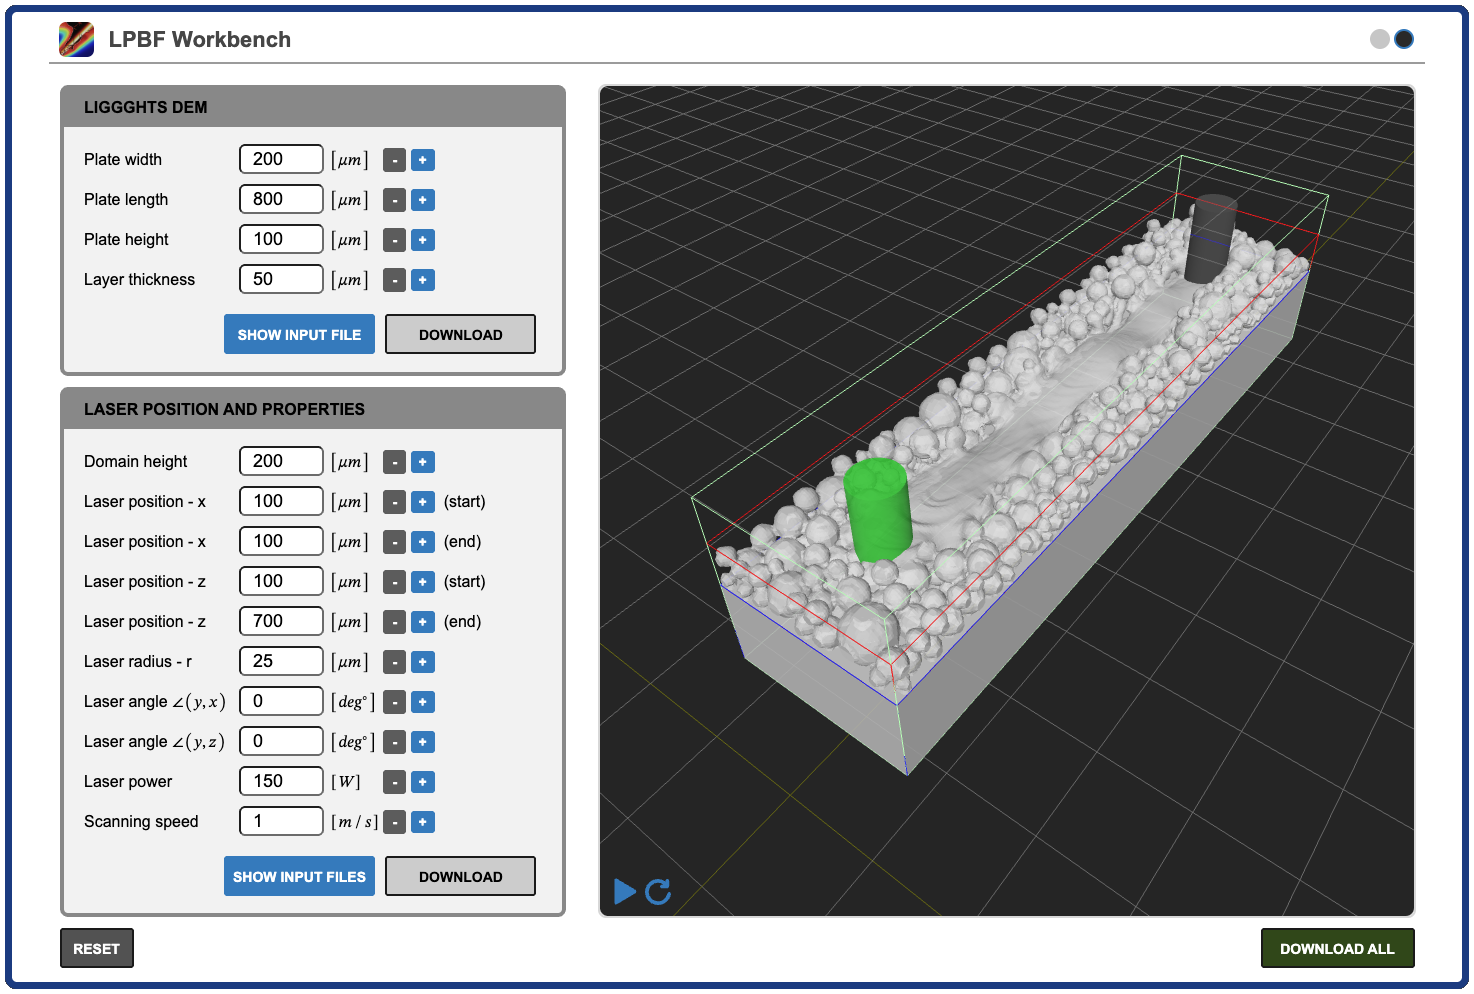Click the LIGGGHTS DEM panel header
This screenshot has width=1474, height=994.
tap(313, 107)
